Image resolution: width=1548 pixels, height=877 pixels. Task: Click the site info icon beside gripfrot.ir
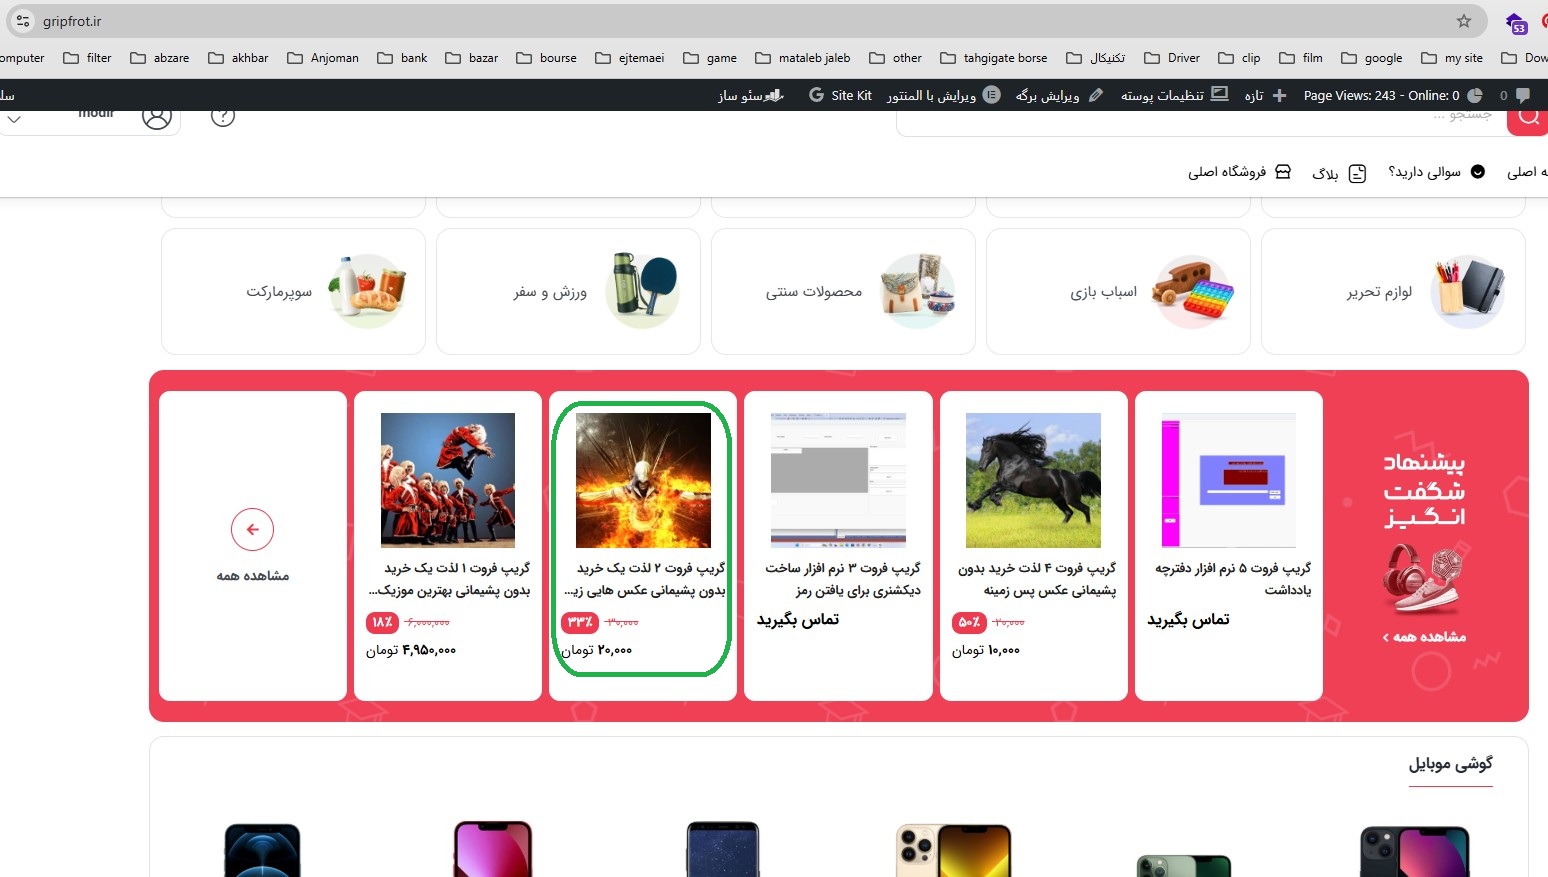coord(23,21)
